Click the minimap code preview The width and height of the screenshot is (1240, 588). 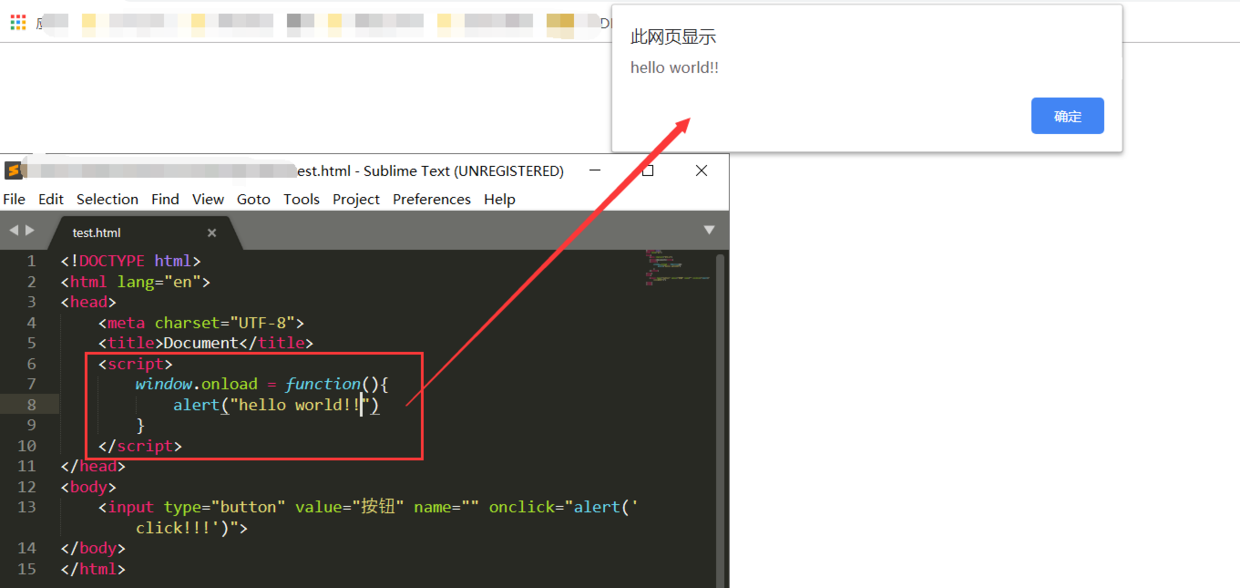tap(677, 268)
